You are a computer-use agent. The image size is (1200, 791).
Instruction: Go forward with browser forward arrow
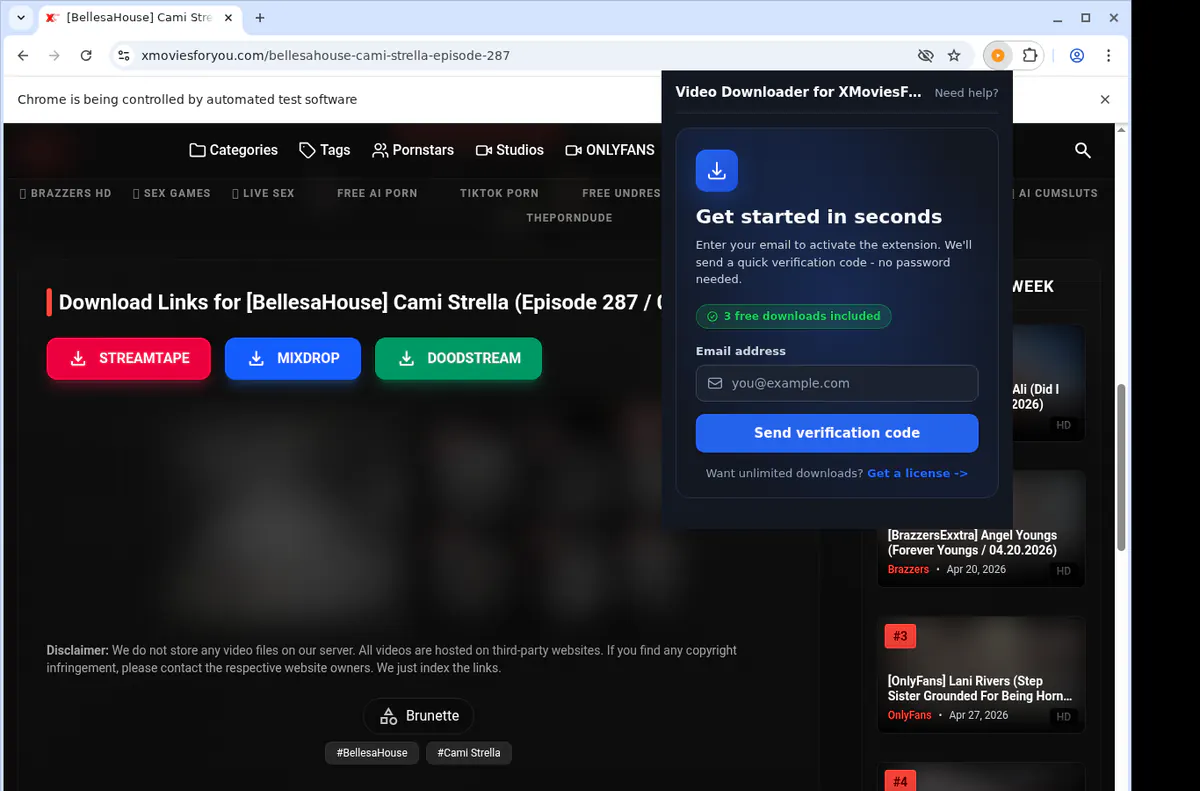(x=54, y=56)
